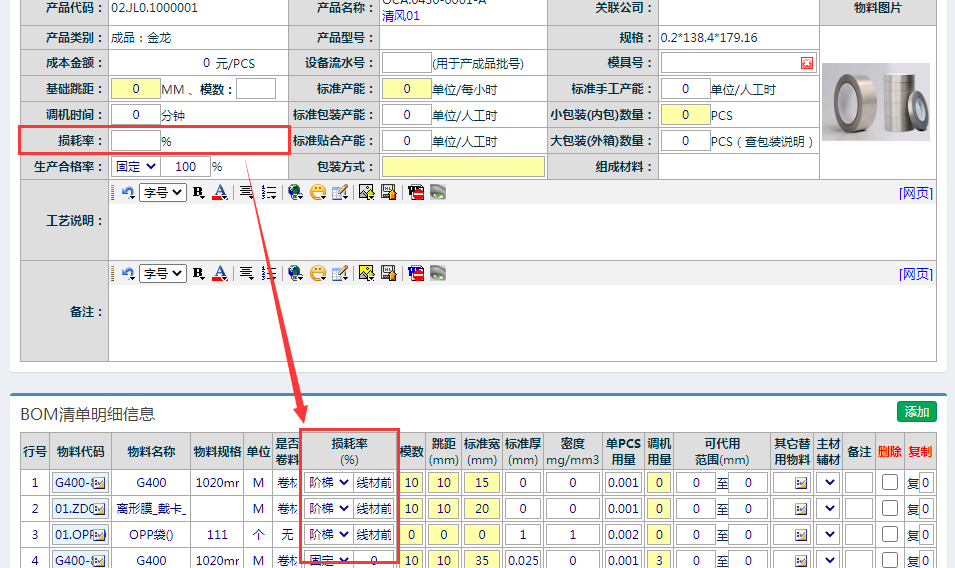Tick the delete checkbox for BOM row 1

pos(890,483)
